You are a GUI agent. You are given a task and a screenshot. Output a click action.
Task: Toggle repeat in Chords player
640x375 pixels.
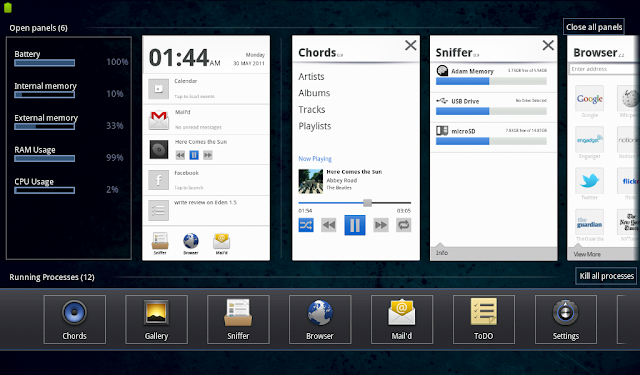[x=403, y=225]
